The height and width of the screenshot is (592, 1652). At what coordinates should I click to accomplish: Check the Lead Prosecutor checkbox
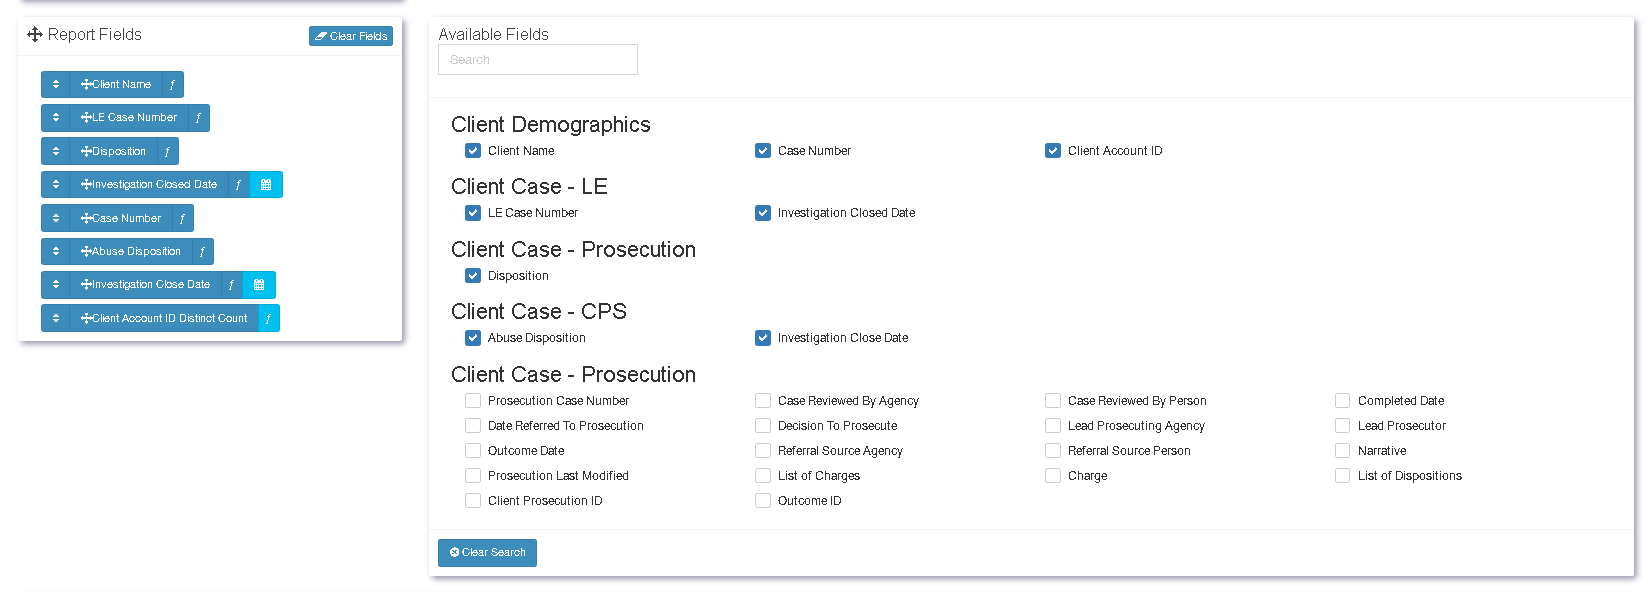tap(1343, 426)
